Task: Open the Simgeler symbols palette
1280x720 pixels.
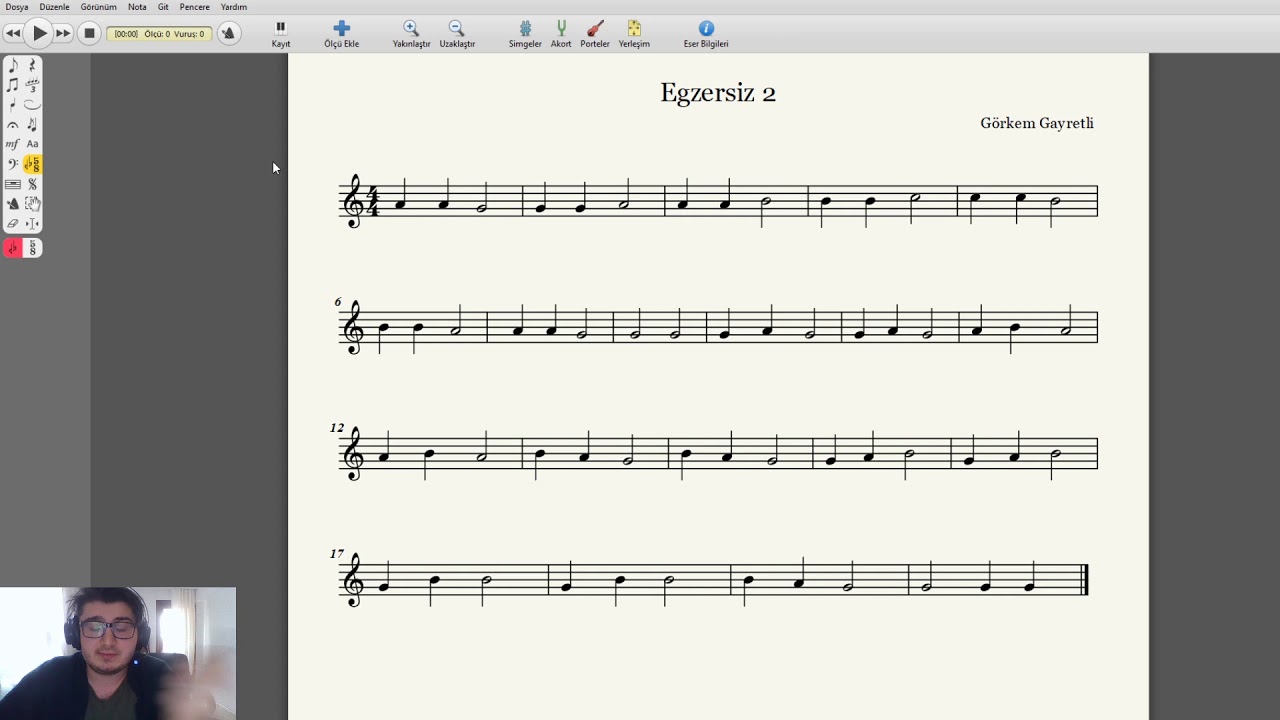Action: coord(525,34)
